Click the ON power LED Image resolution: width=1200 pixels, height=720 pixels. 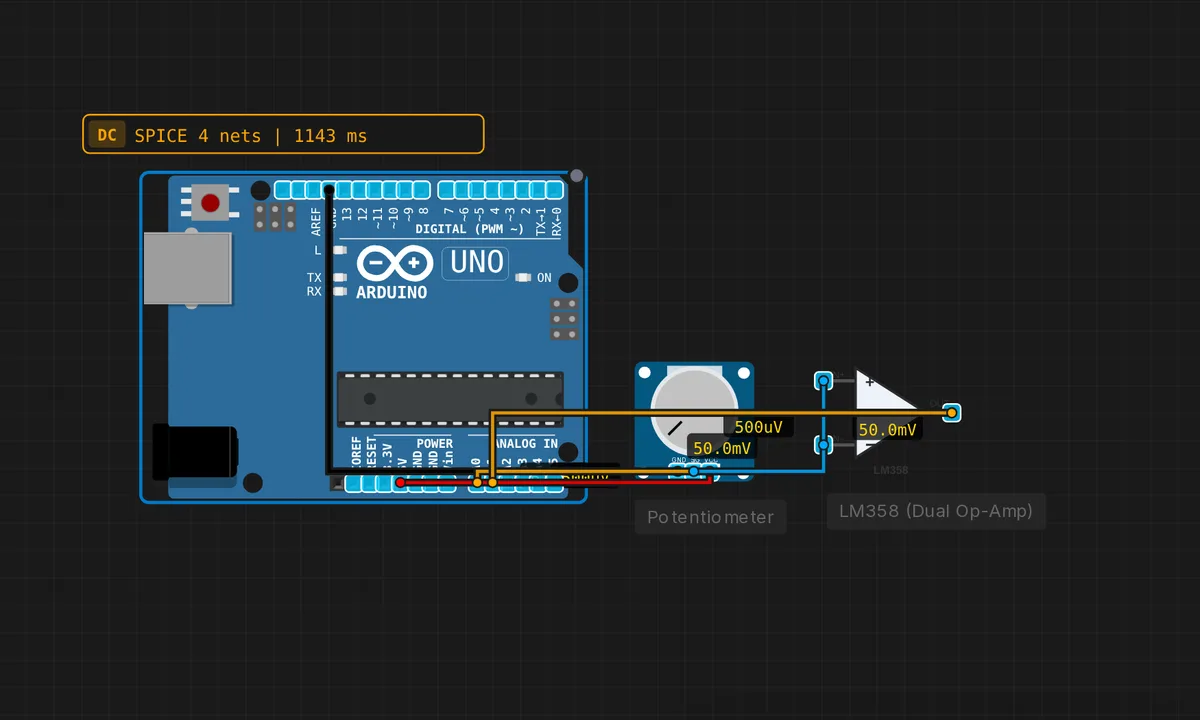[x=524, y=278]
